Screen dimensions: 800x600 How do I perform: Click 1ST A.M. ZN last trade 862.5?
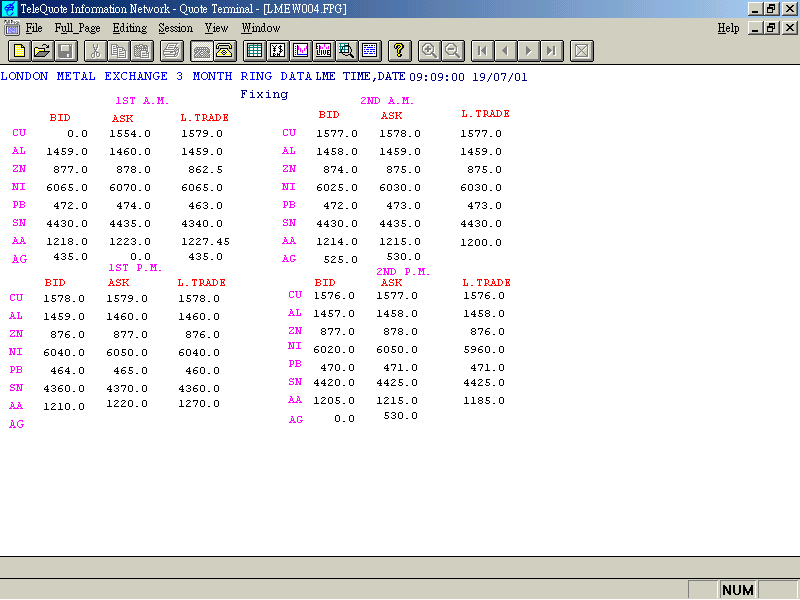[205, 169]
